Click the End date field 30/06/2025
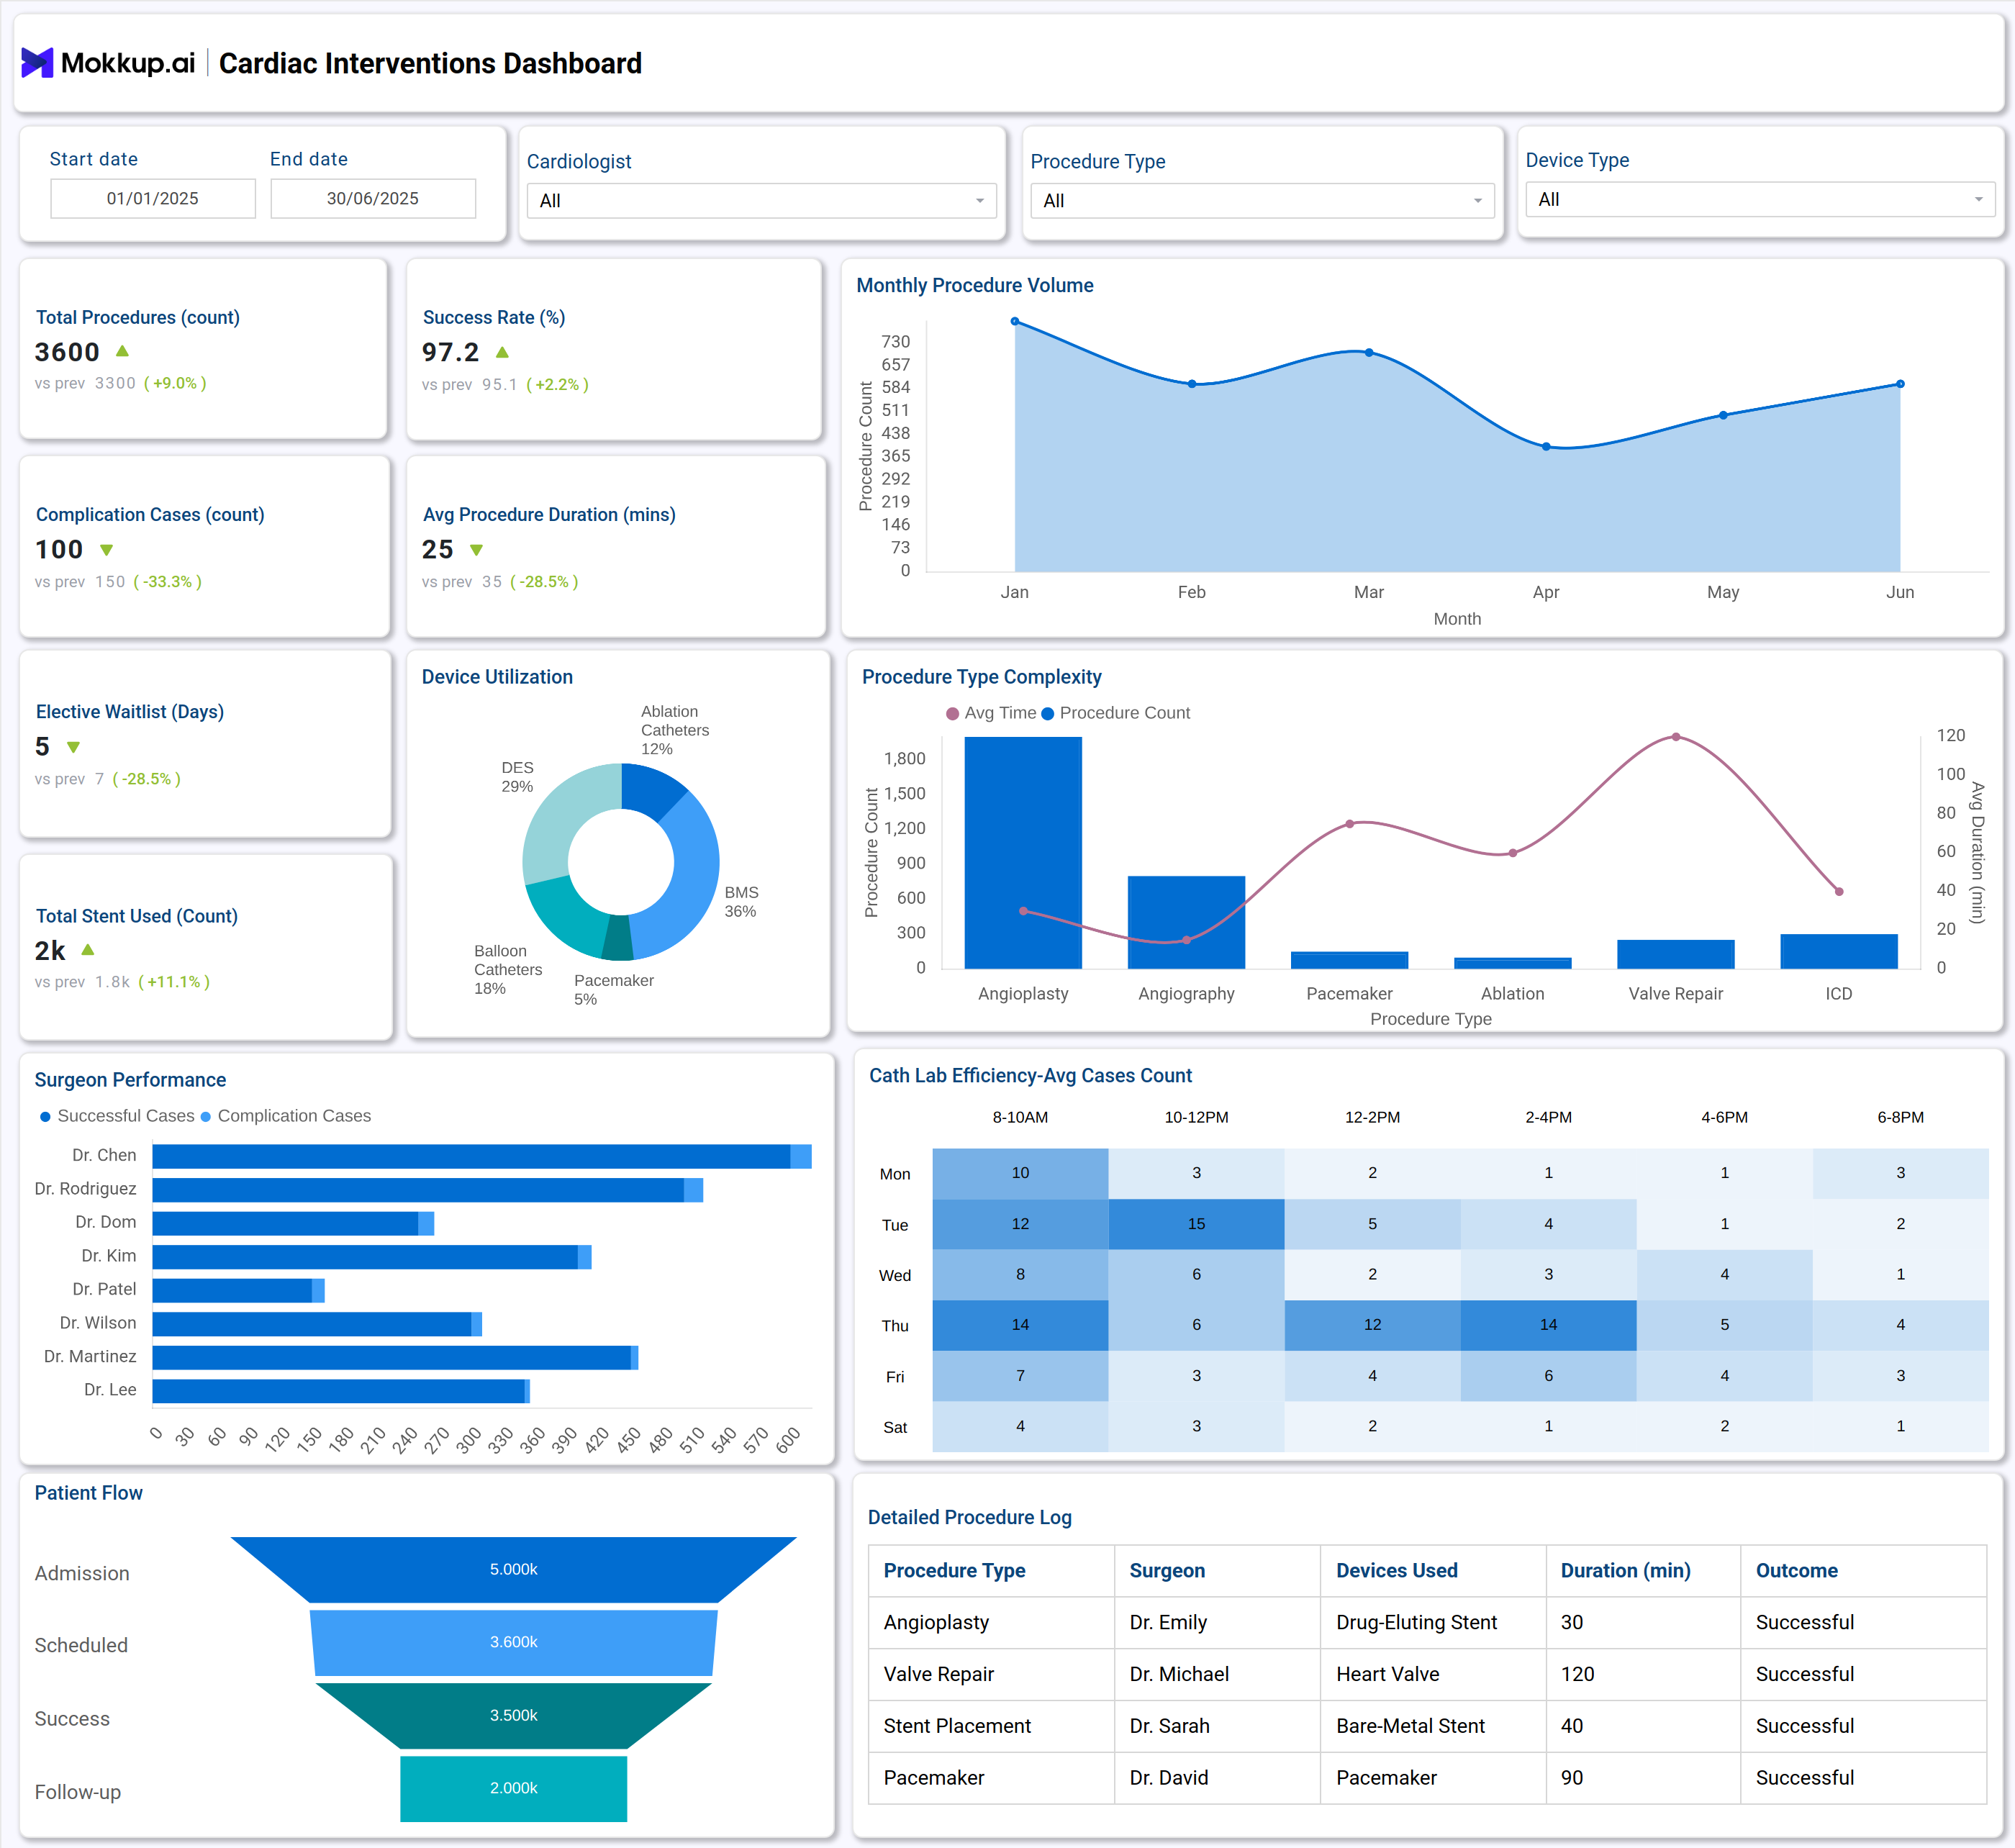Image resolution: width=2015 pixels, height=1848 pixels. [373, 198]
